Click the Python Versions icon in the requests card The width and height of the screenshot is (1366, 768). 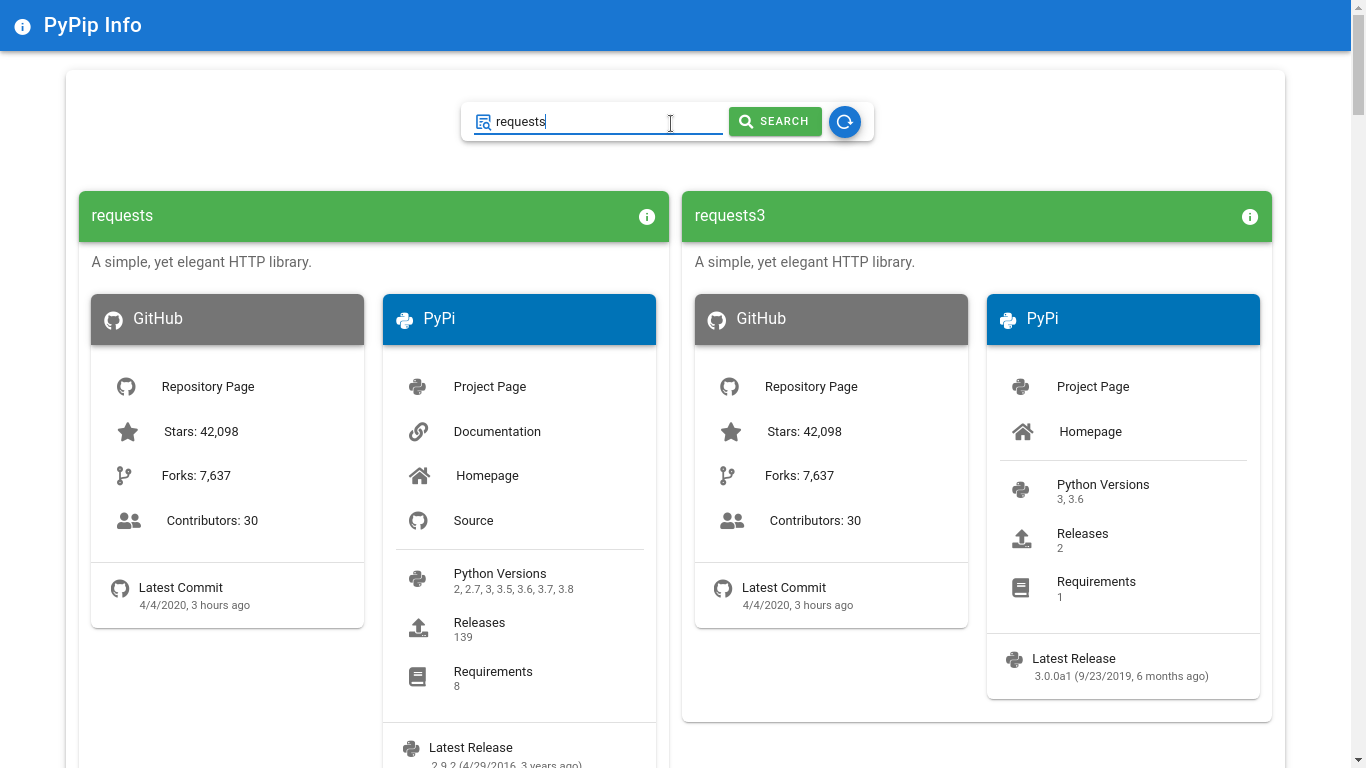point(418,579)
